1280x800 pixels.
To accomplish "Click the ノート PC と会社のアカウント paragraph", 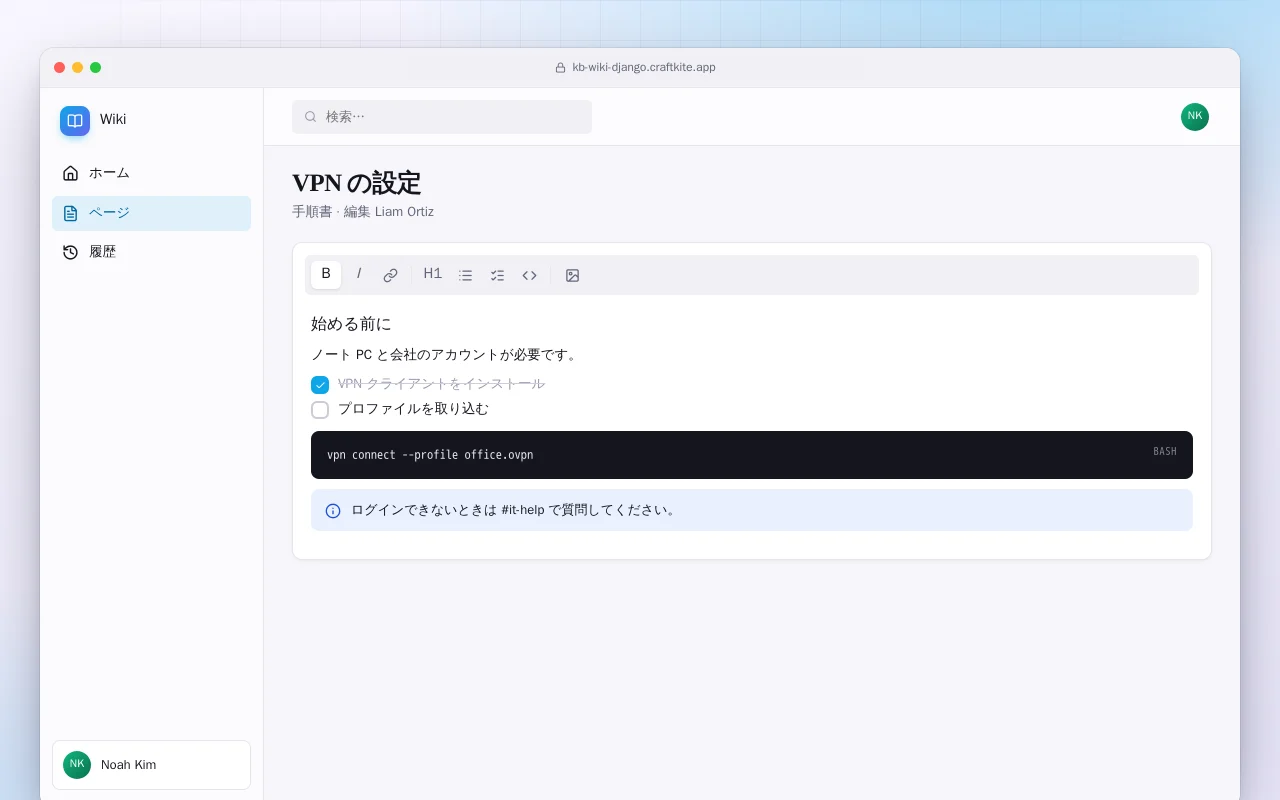I will [445, 355].
